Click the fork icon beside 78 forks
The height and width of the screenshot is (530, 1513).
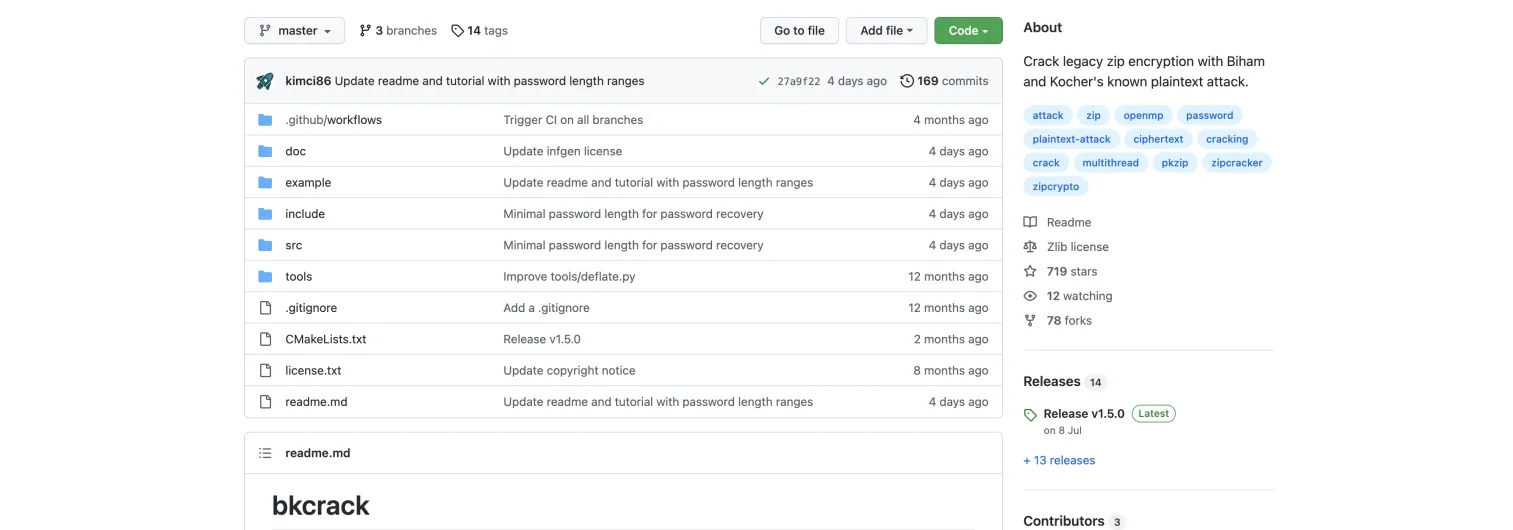click(1030, 320)
